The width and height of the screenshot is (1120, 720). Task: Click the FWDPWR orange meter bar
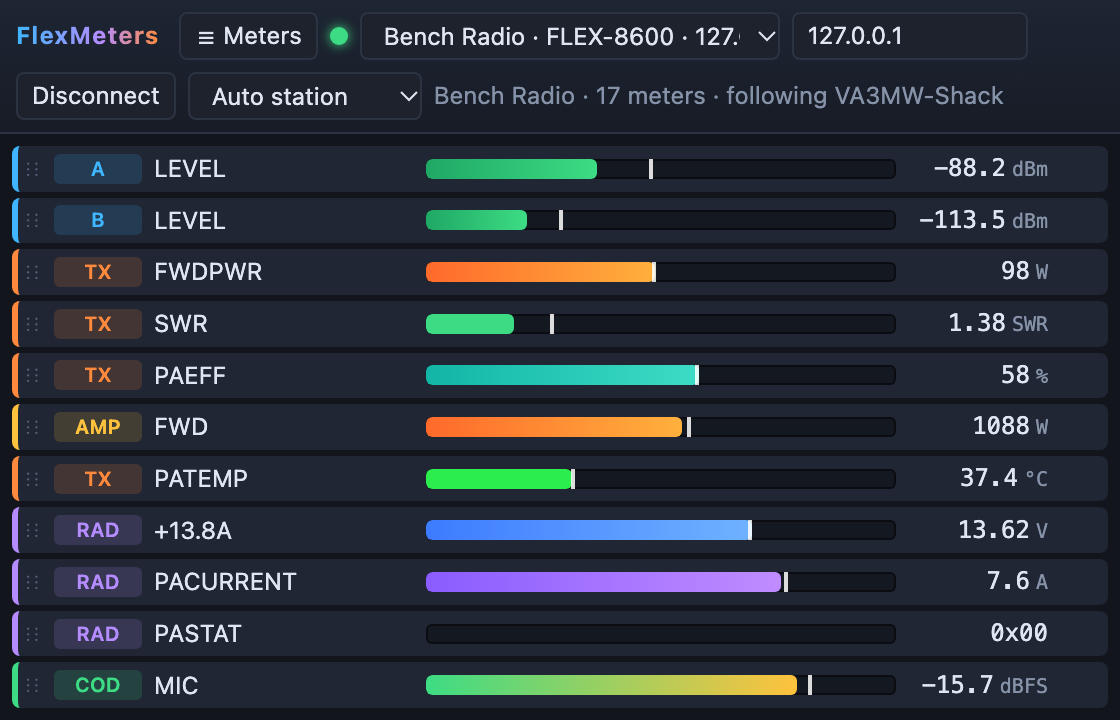click(x=661, y=272)
